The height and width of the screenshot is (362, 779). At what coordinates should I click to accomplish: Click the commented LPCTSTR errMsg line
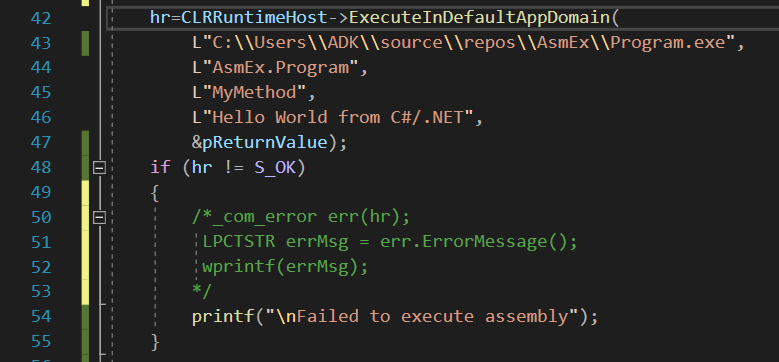390,242
